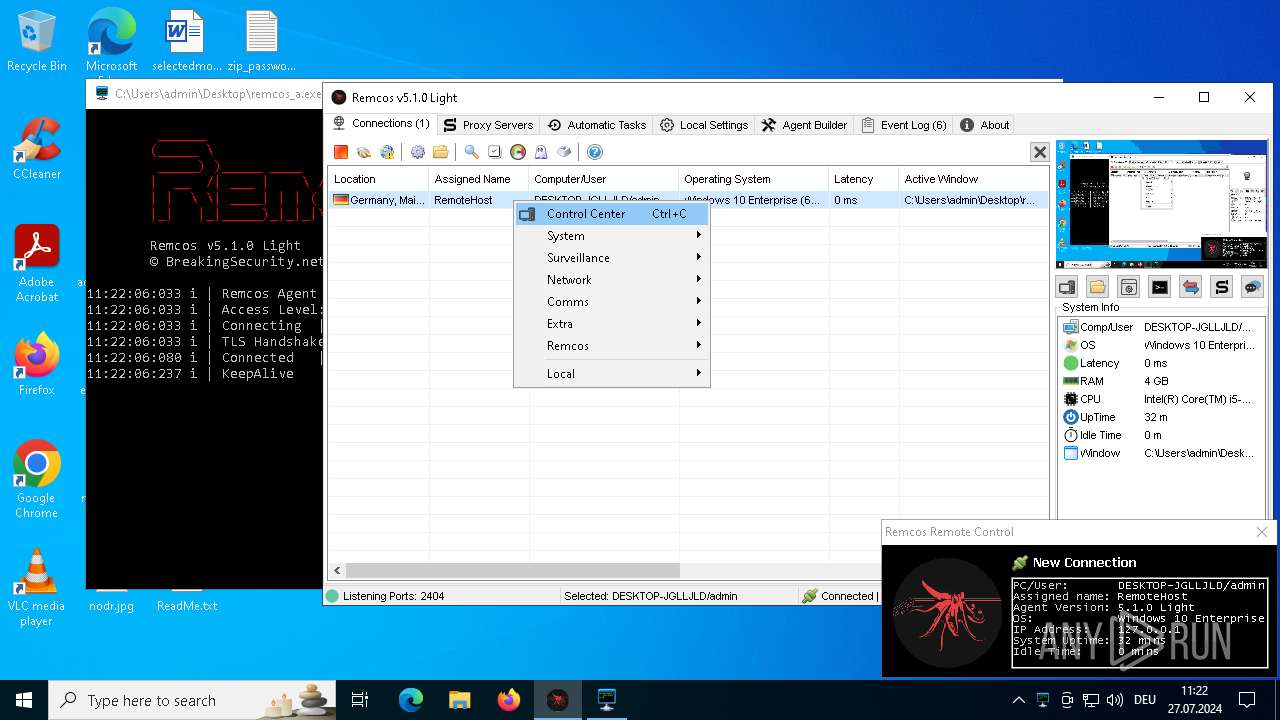Sort by the Active Window column header
This screenshot has width=1280, height=720.
click(x=975, y=179)
